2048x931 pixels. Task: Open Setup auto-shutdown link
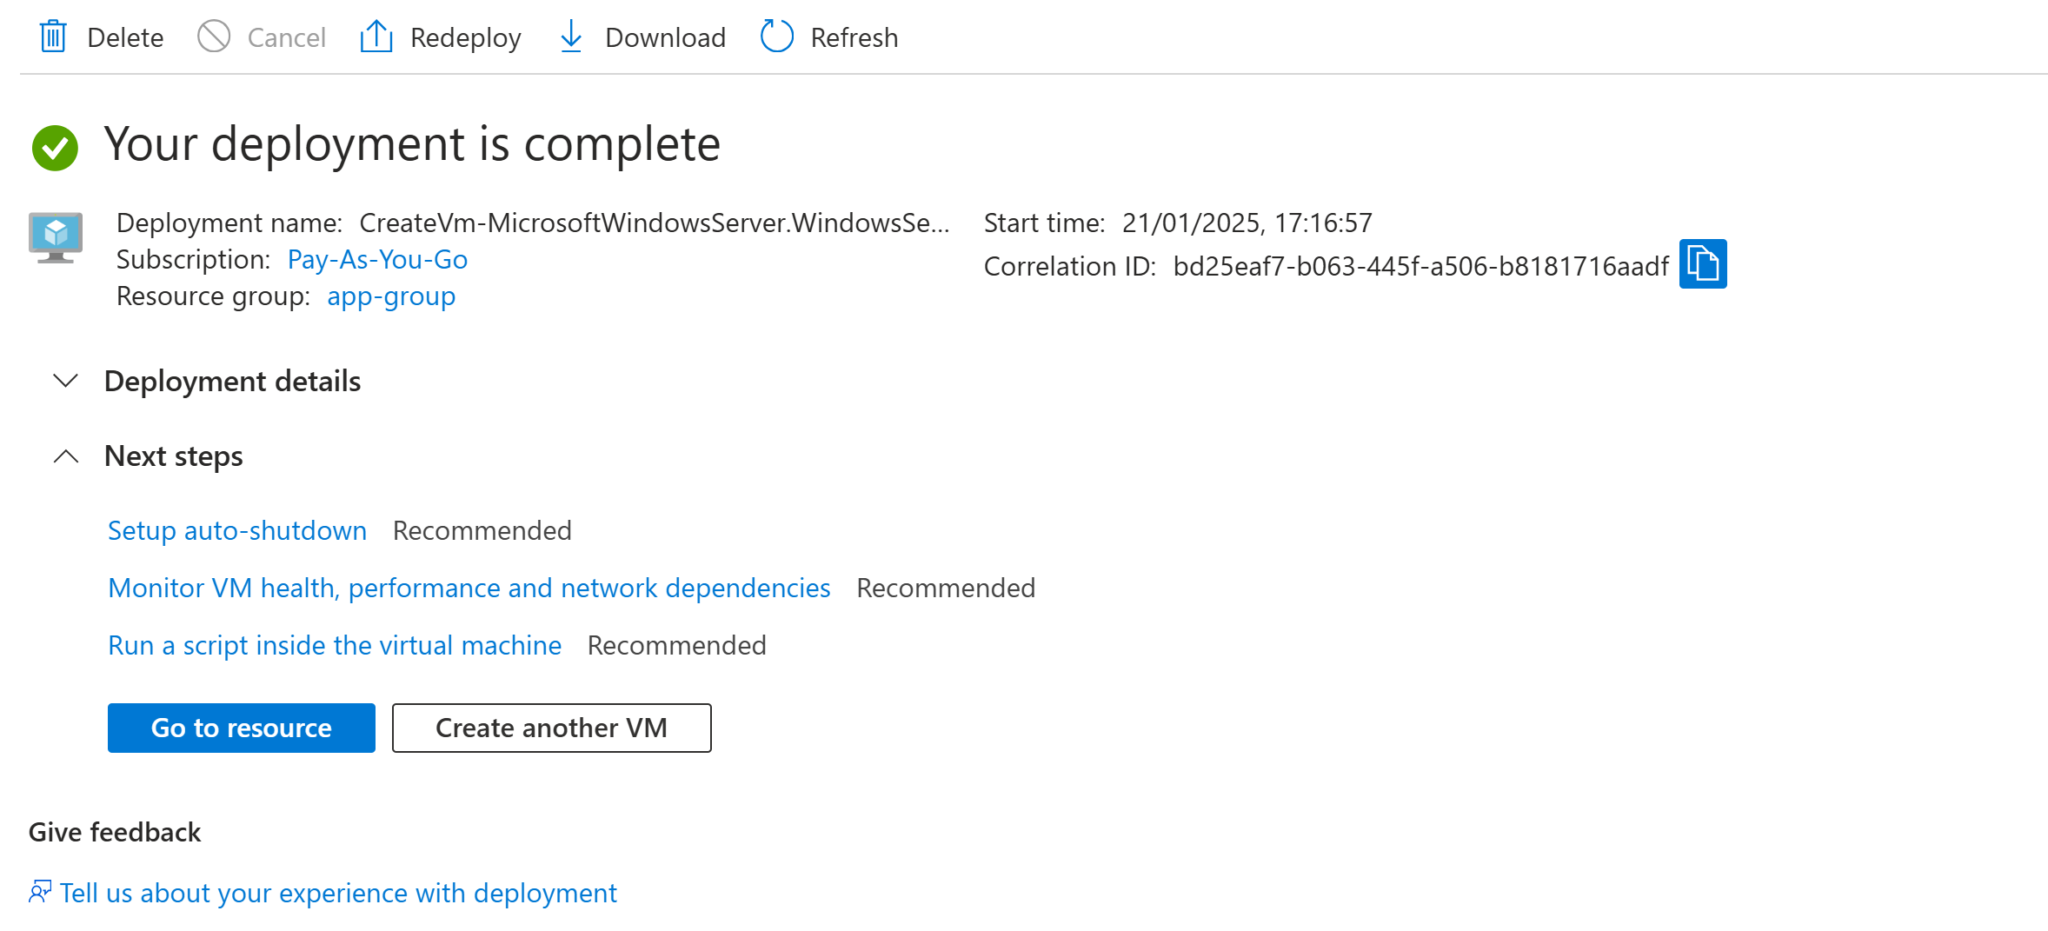(237, 531)
